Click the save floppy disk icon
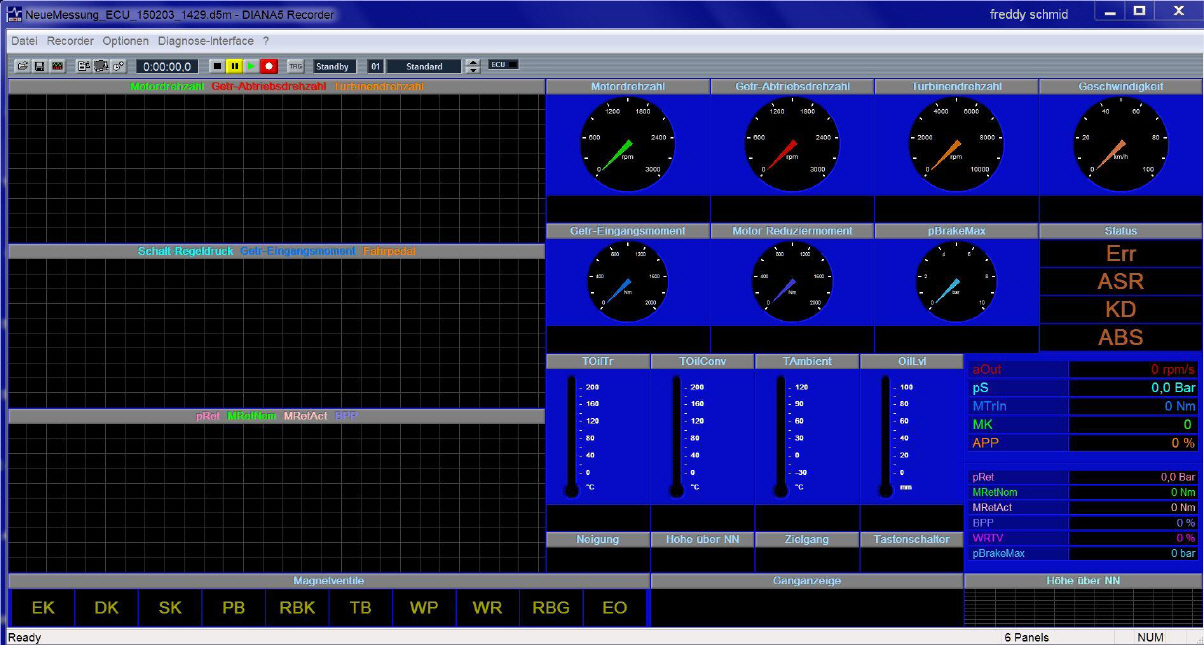Screen dimensions: 1204x645 coord(39,66)
